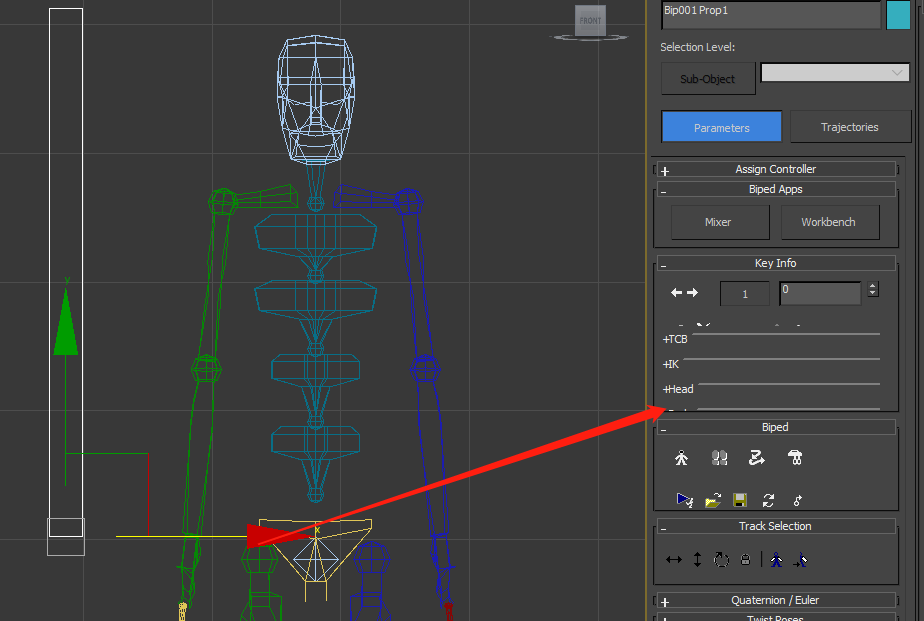
Task: Click the Convert icon with circular arrows
Action: click(768, 500)
